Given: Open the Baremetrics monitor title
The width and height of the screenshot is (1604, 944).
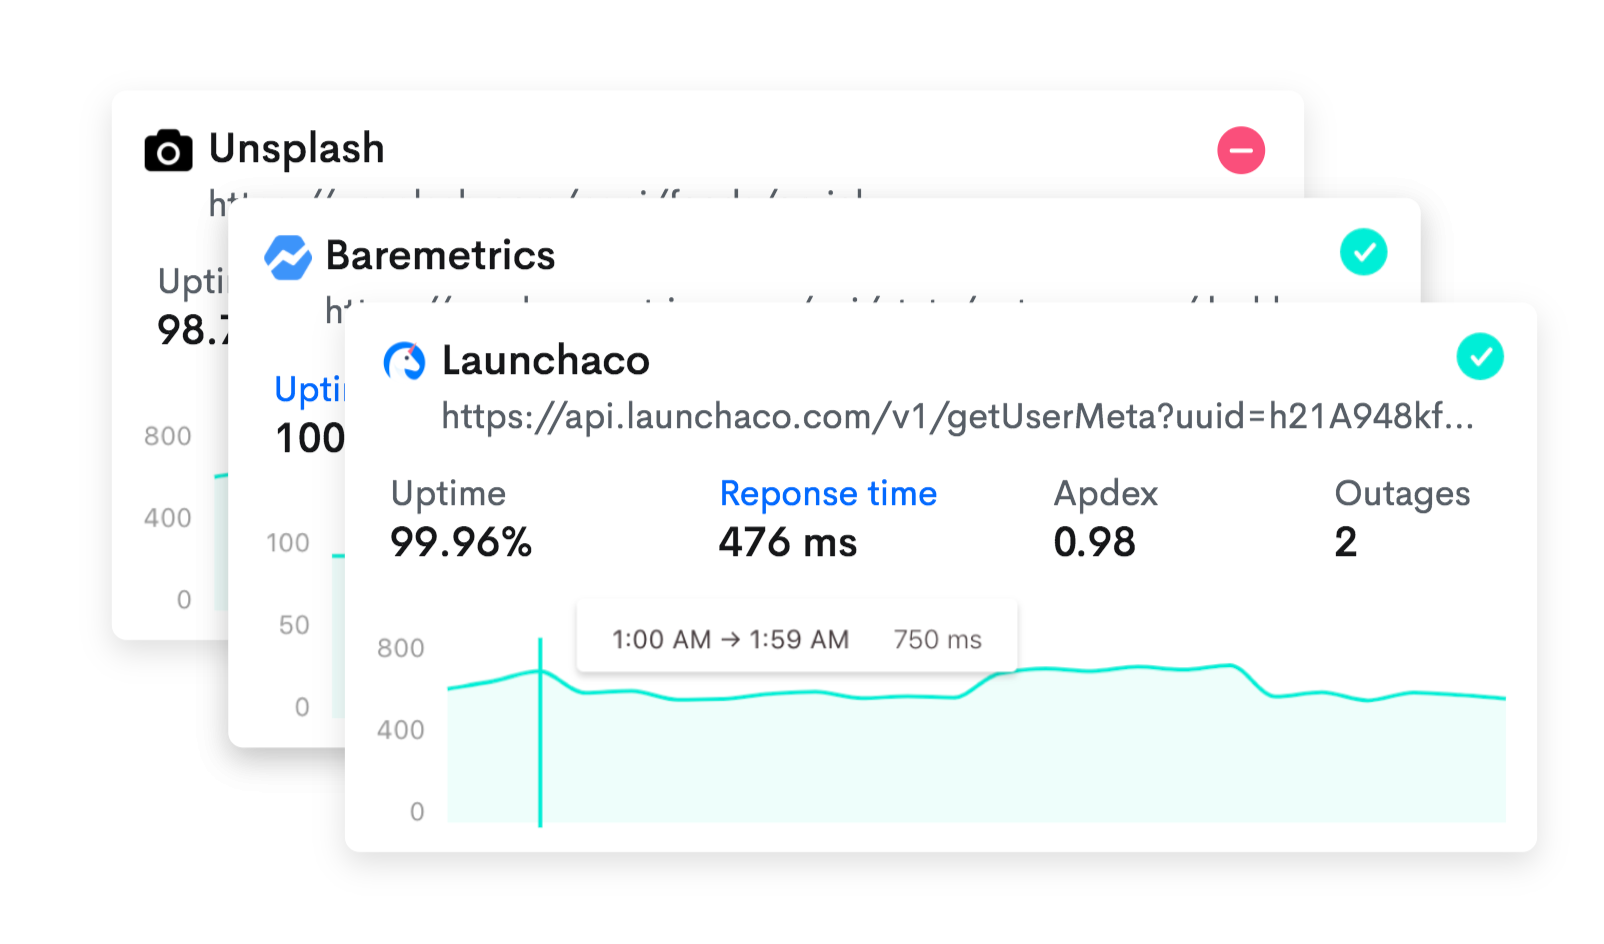Looking at the screenshot, I should [x=440, y=255].
